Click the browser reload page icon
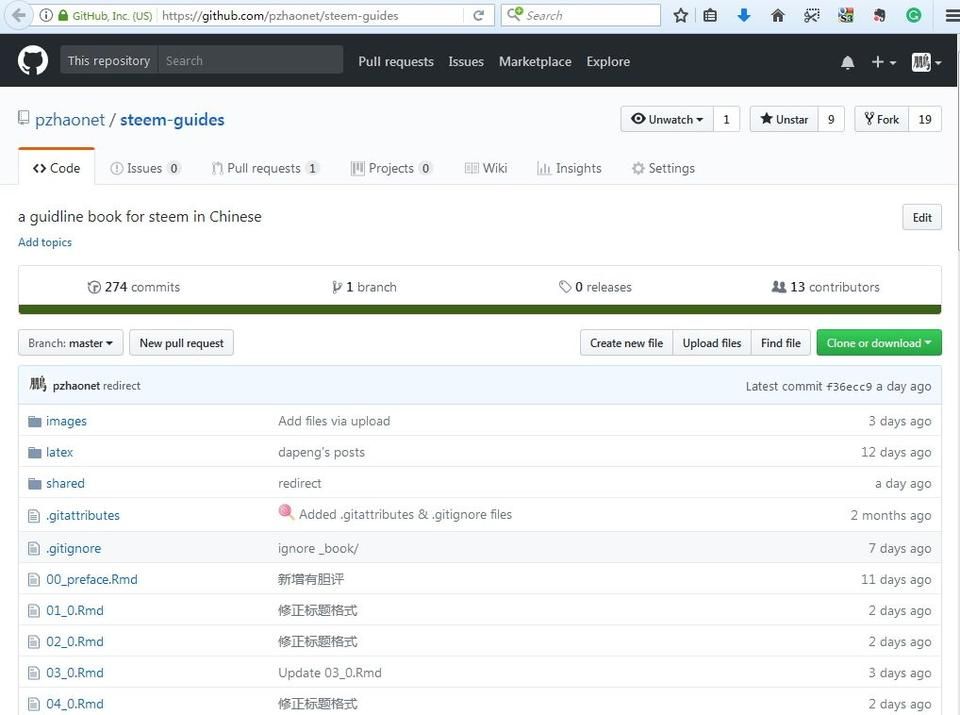The width and height of the screenshot is (960, 715). (479, 15)
